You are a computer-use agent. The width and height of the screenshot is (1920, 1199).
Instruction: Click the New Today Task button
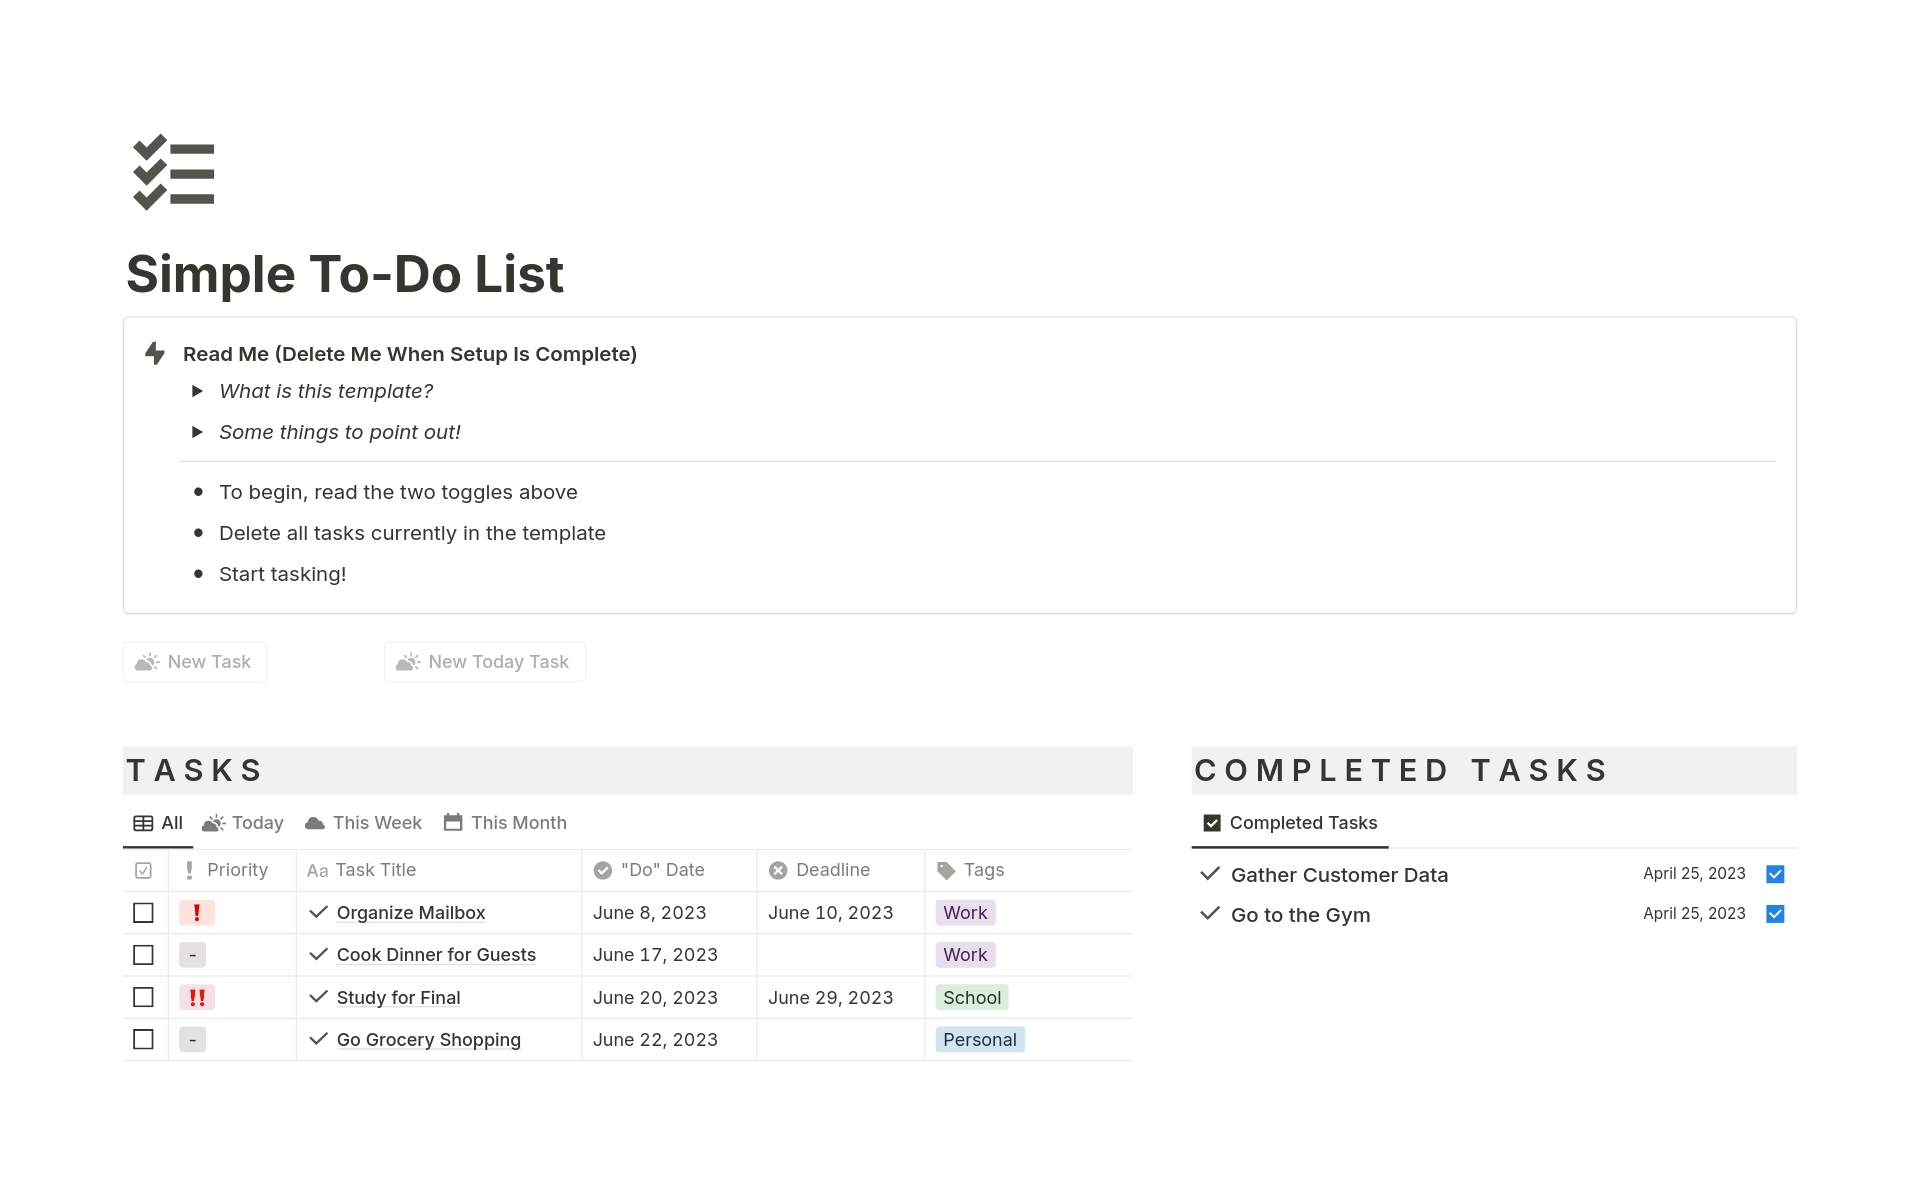484,661
